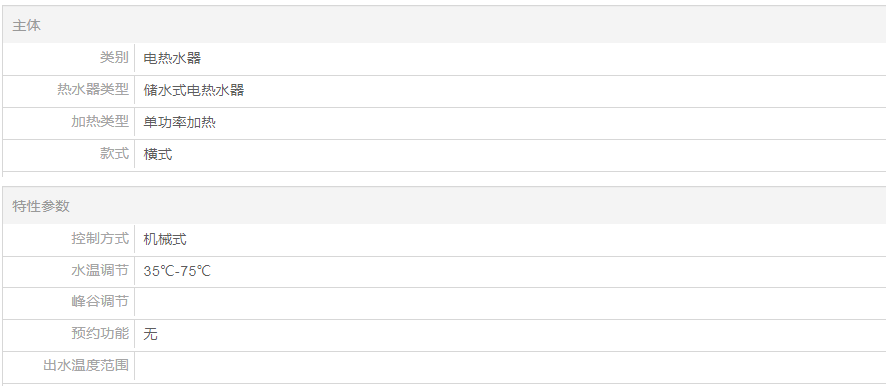
Task: Click the empty 峰谷调节 value cell
Action: [510, 302]
